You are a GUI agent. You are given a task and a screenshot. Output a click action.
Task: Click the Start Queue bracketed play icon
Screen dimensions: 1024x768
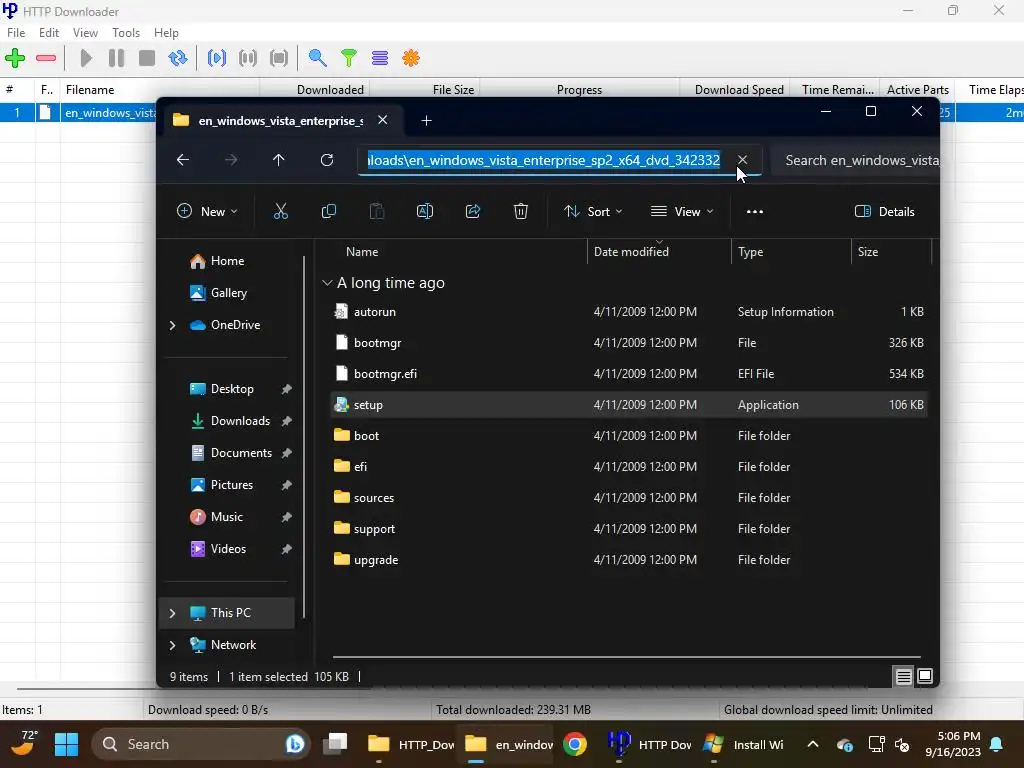tap(217, 58)
